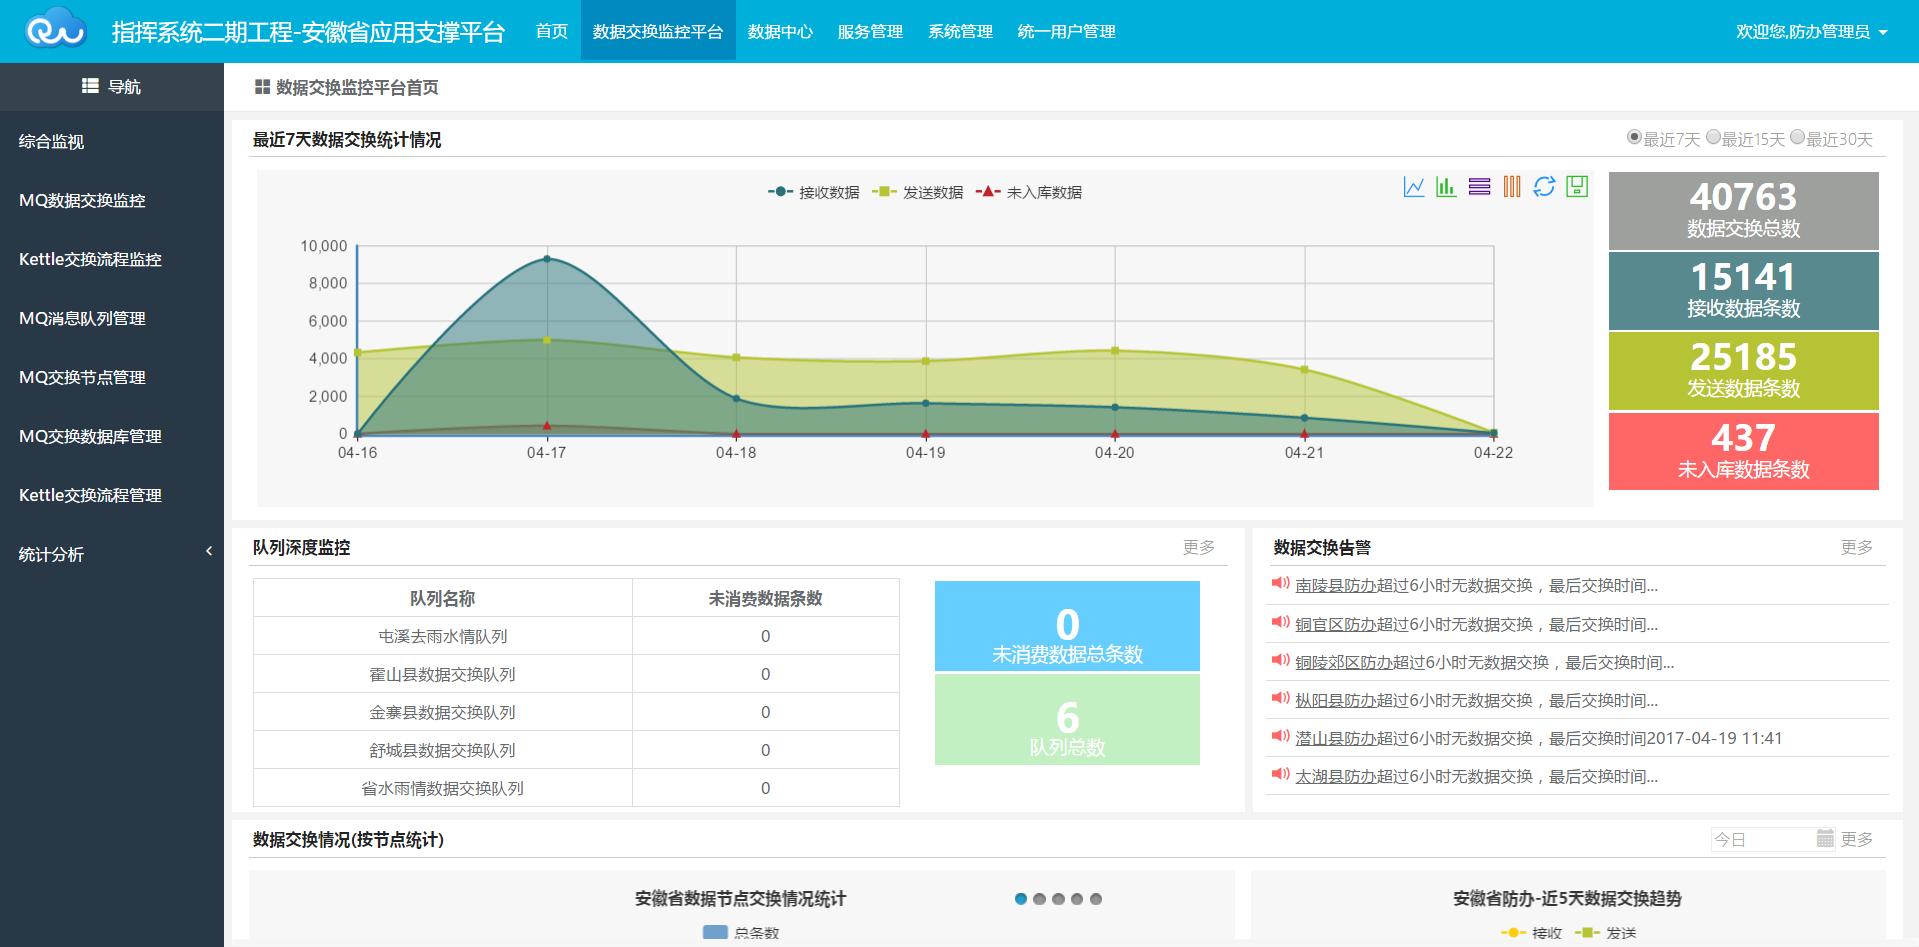1919x947 pixels.
Task: Open 服务管理 menu
Action: point(871,31)
